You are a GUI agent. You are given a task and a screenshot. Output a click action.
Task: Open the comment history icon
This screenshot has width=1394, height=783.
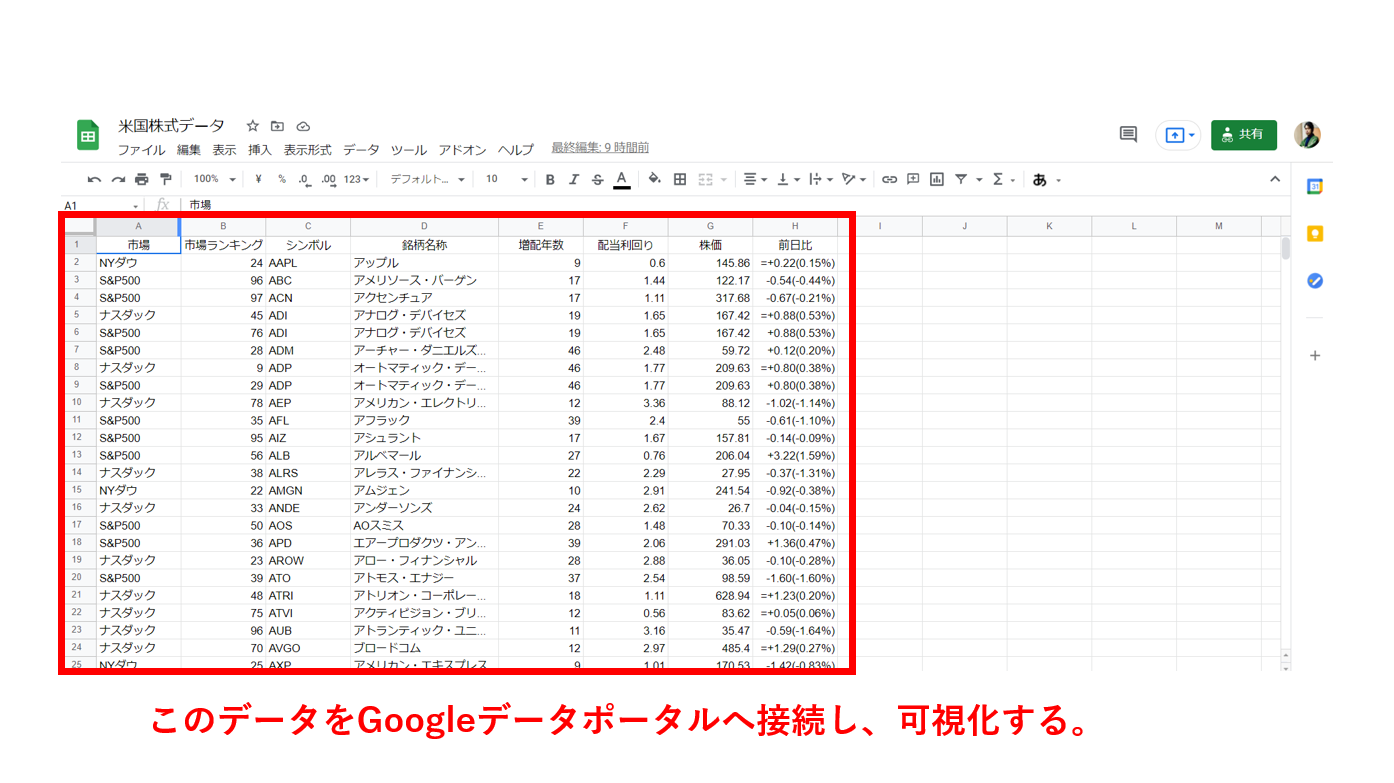(1128, 134)
